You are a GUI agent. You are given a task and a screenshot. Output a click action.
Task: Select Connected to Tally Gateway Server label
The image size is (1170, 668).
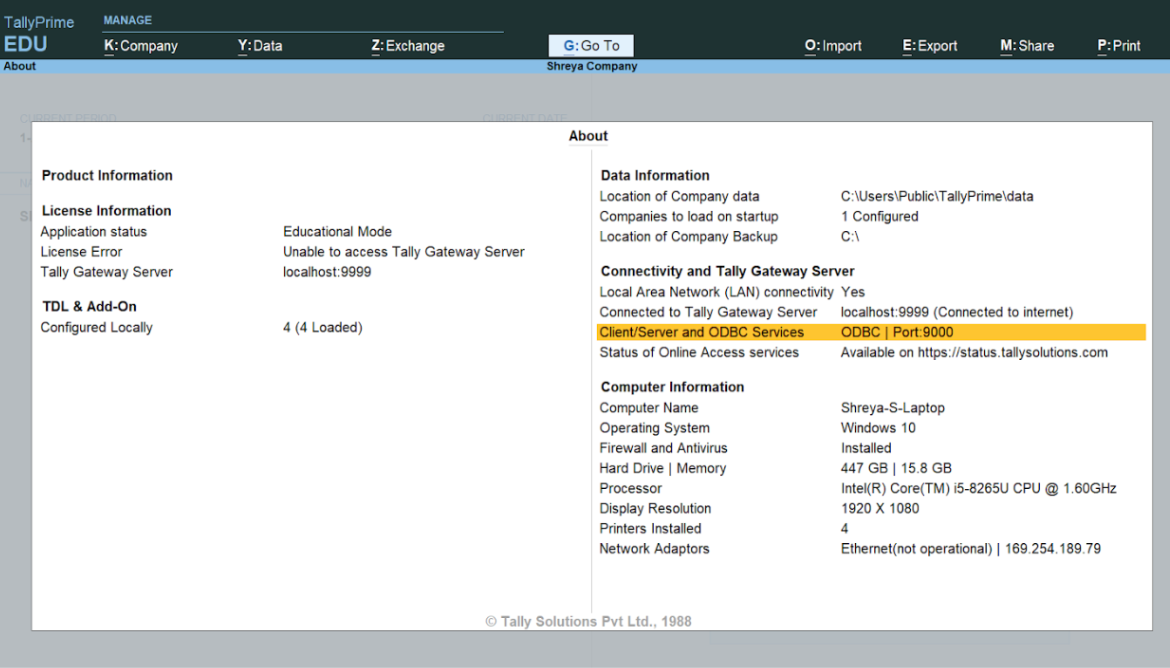point(708,312)
